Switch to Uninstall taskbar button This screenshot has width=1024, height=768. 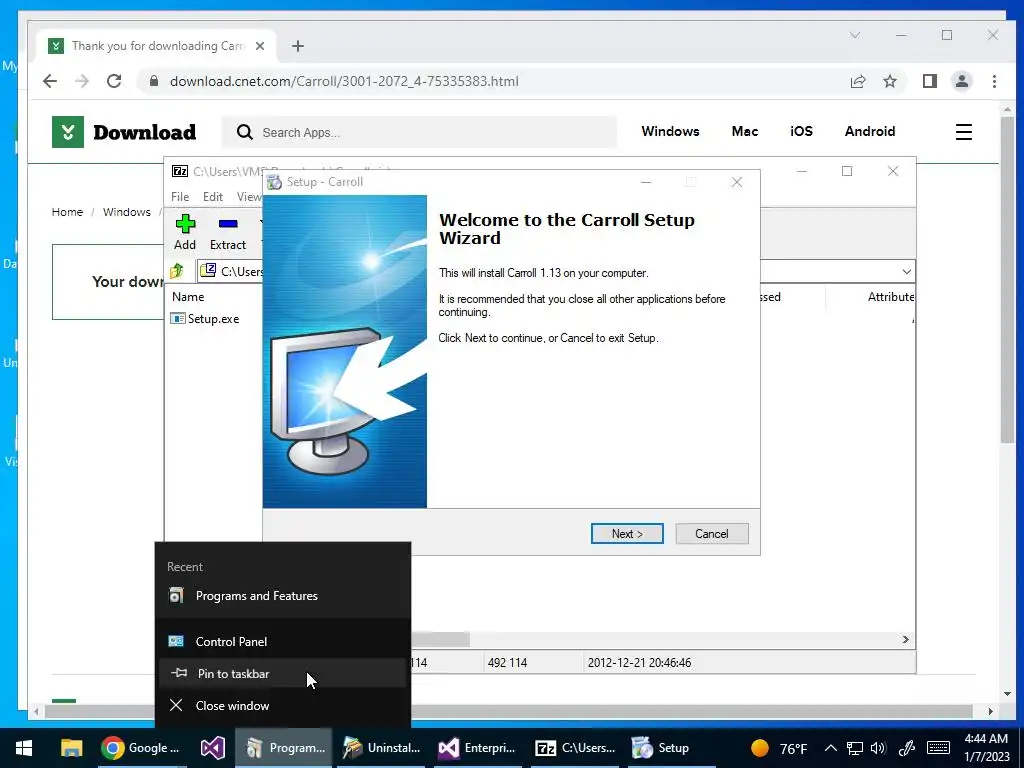pos(382,748)
